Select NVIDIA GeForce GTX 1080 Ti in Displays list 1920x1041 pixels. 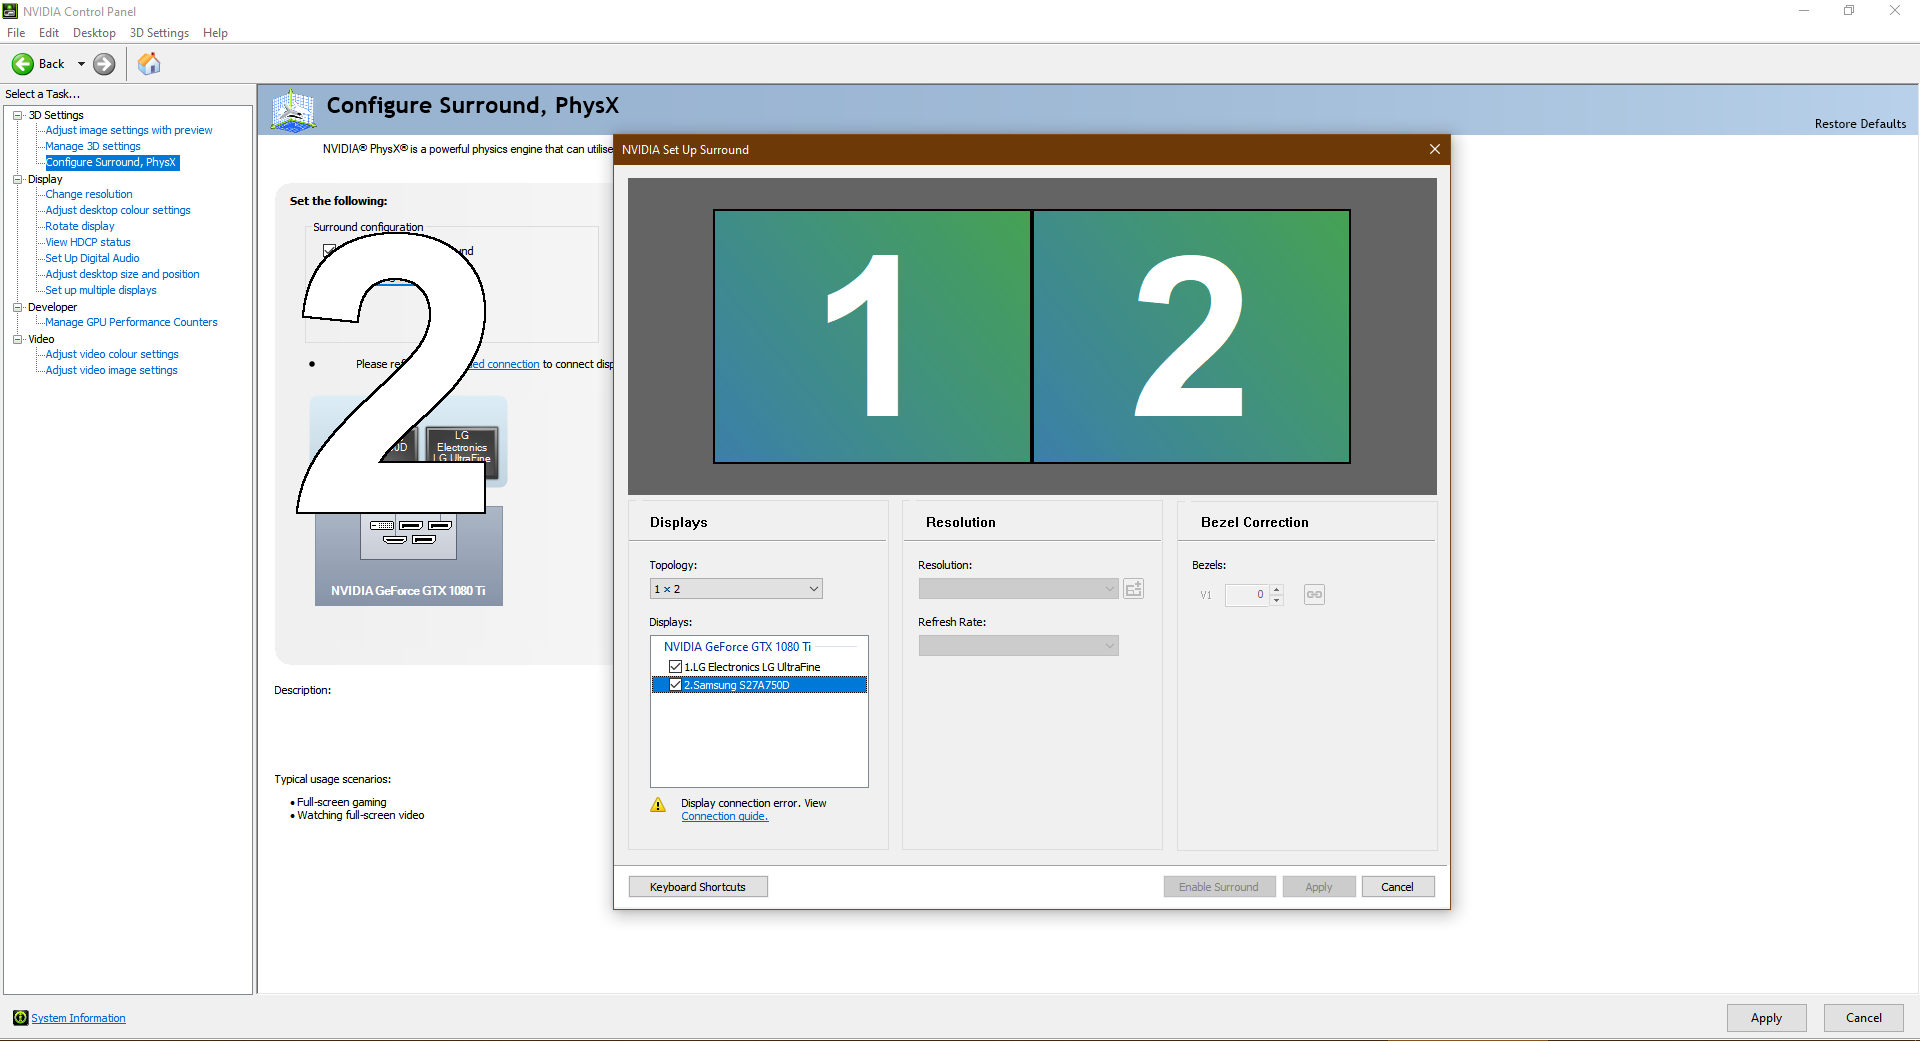(x=738, y=647)
